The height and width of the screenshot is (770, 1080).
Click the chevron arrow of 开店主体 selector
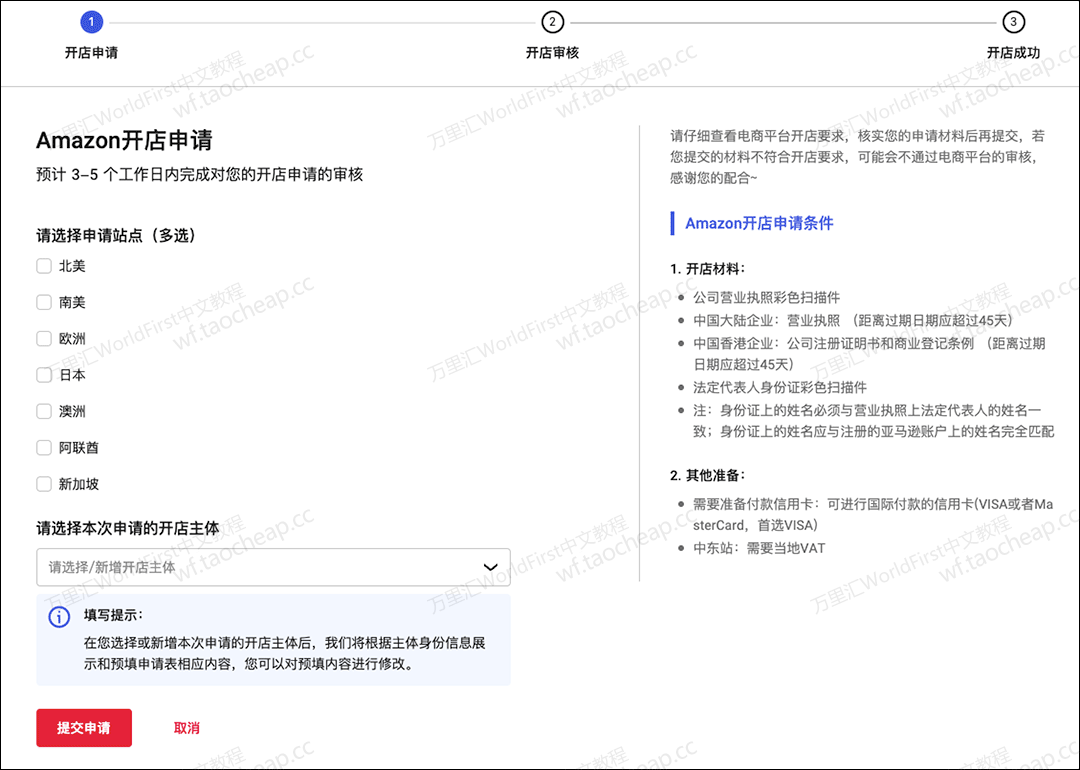[490, 567]
